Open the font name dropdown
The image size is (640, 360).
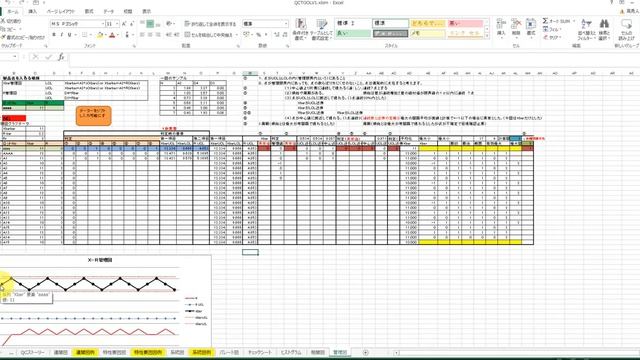point(102,24)
